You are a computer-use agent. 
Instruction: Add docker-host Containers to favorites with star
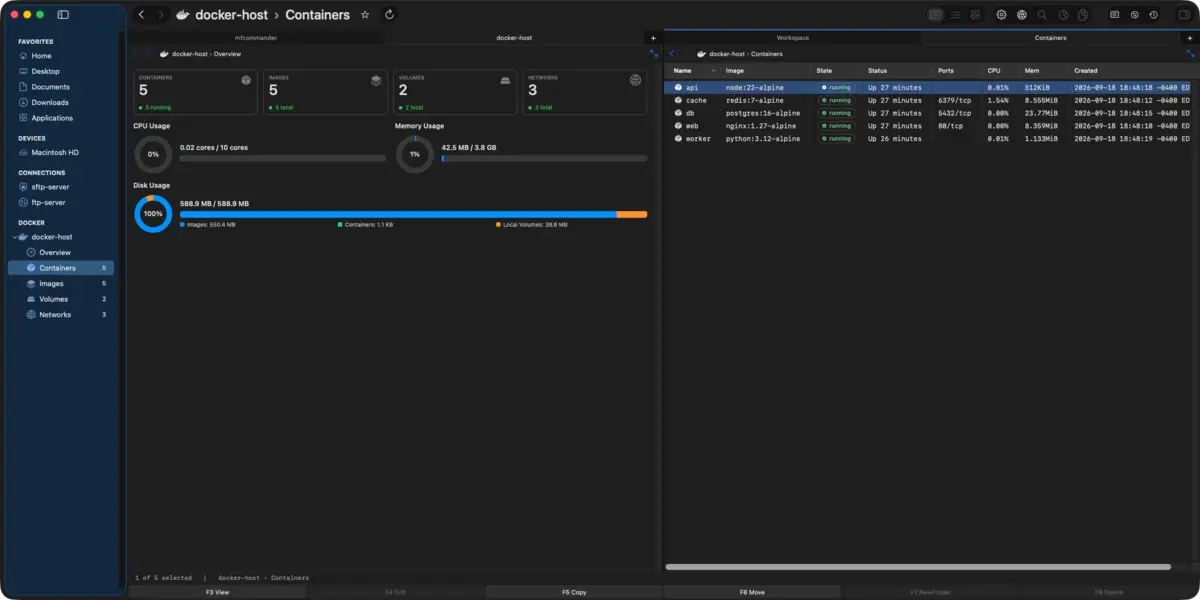pos(365,15)
